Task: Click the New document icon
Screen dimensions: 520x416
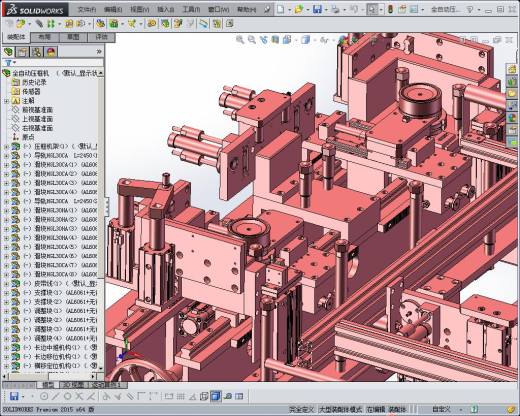Action: point(281,9)
